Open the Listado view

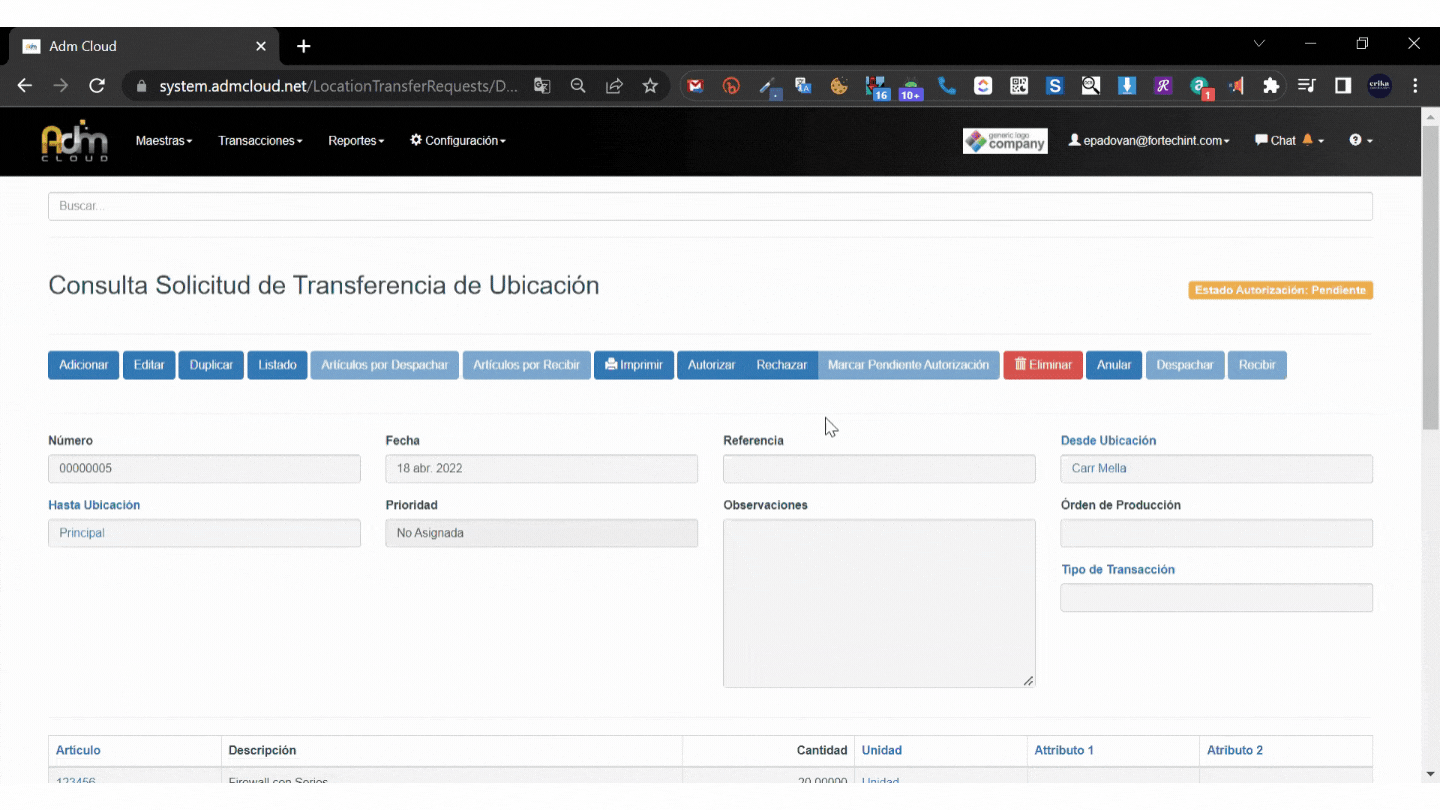coord(277,365)
